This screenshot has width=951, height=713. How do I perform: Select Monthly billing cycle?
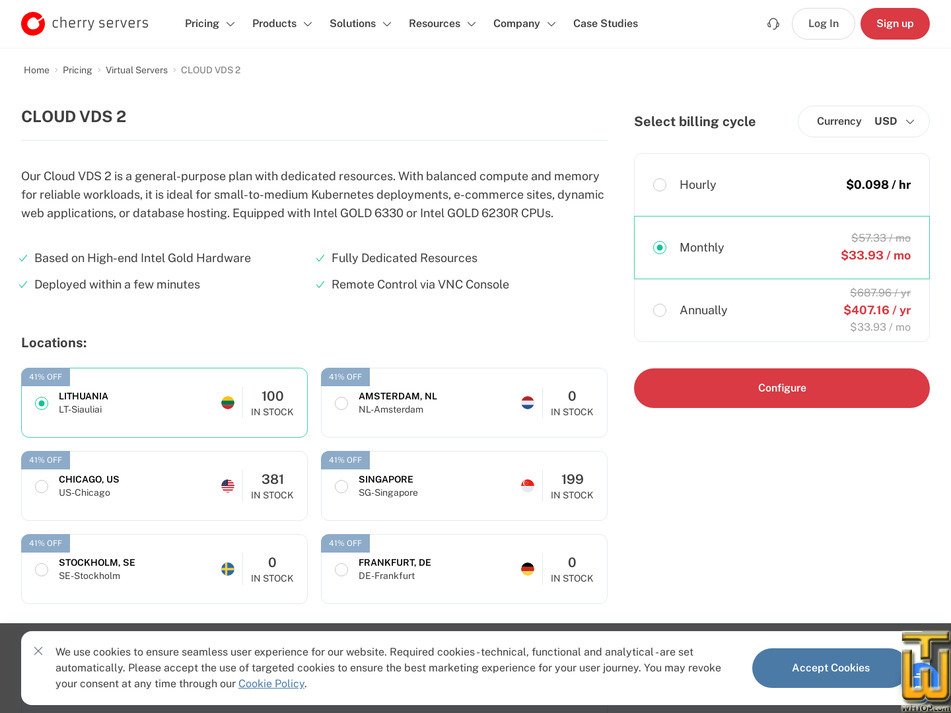point(782,247)
